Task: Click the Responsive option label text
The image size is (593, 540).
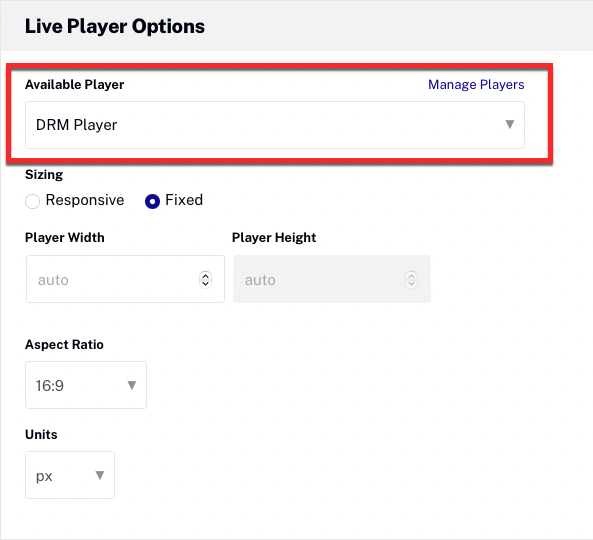Action: coord(85,200)
